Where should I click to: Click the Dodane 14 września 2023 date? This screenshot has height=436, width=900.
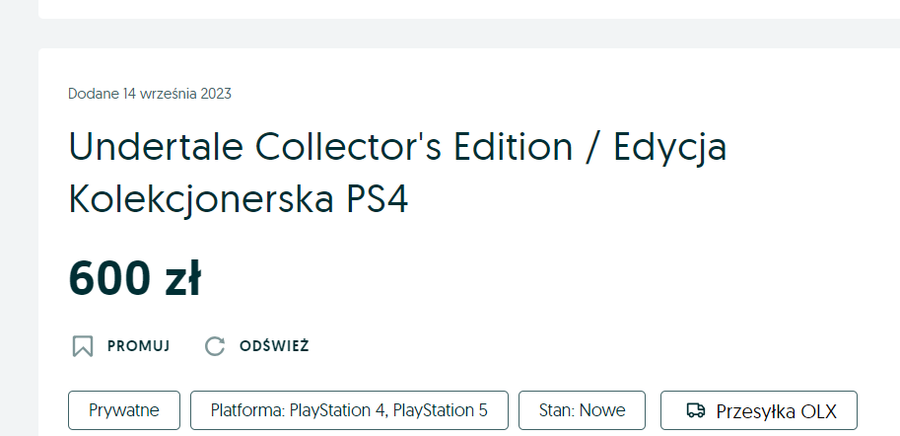pyautogui.click(x=150, y=94)
